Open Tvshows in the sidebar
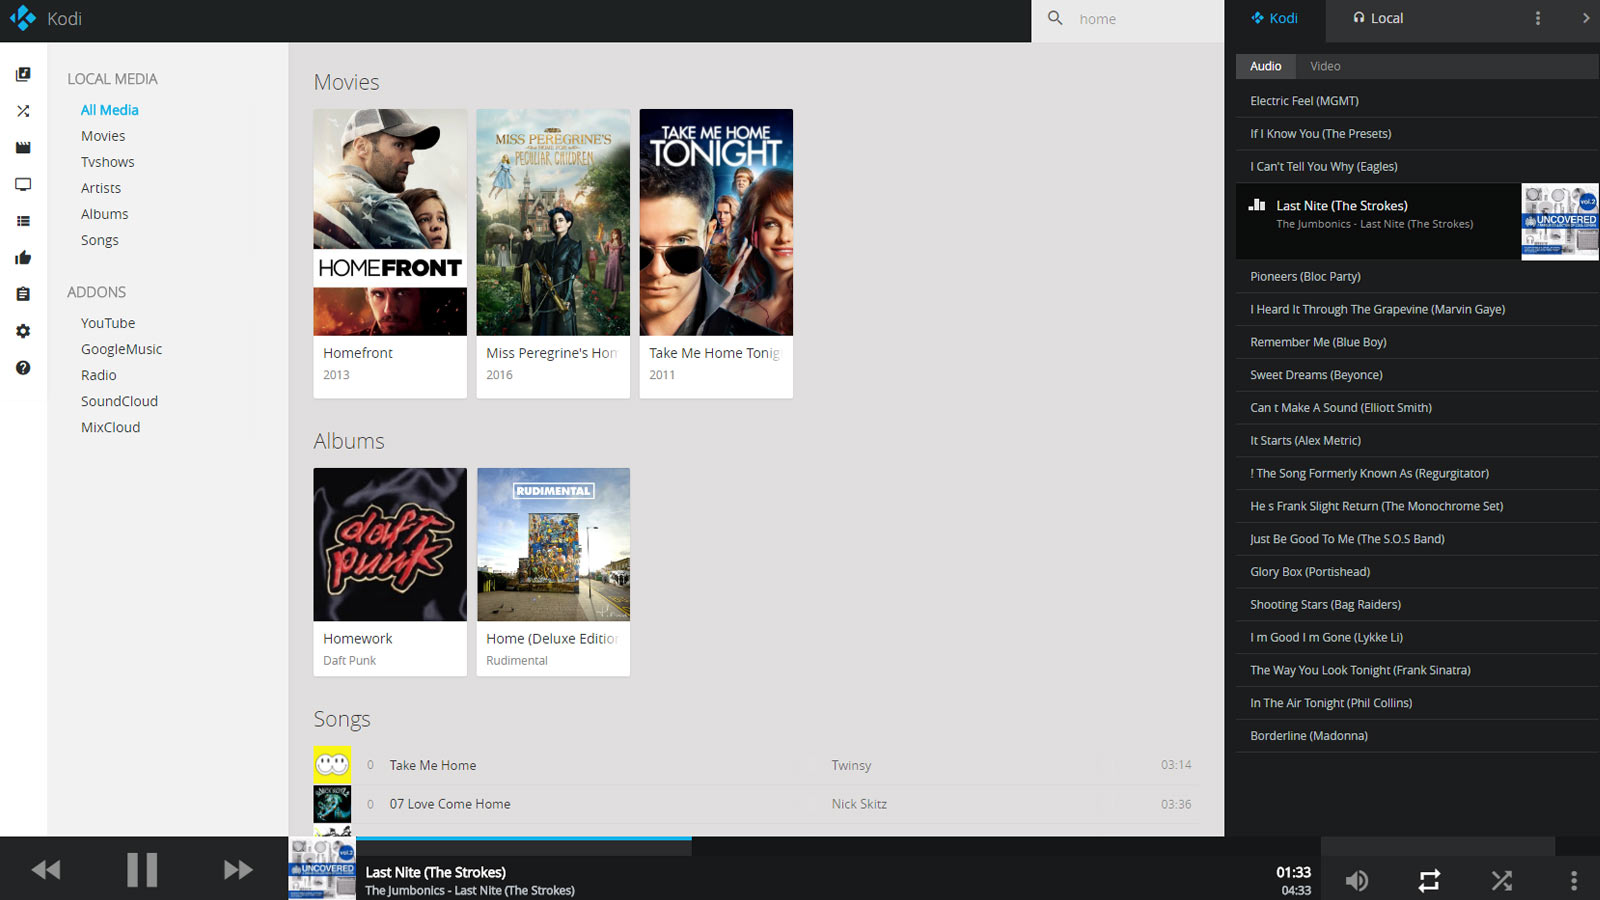This screenshot has width=1600, height=900. tap(108, 162)
